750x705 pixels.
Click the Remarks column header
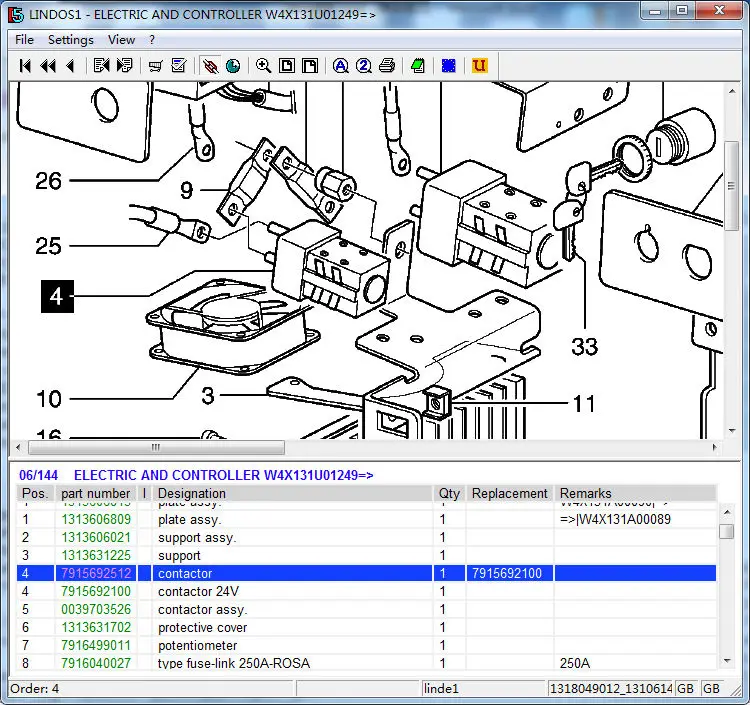point(635,493)
